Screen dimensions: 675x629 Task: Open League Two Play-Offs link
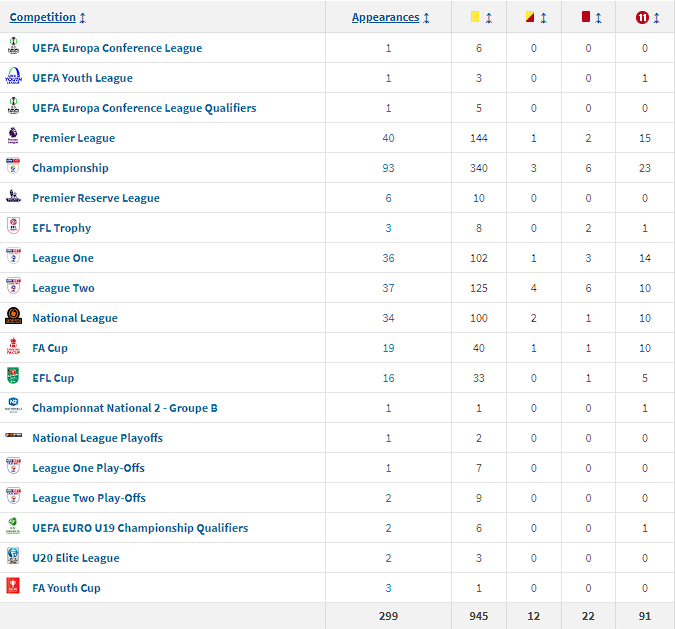click(89, 498)
